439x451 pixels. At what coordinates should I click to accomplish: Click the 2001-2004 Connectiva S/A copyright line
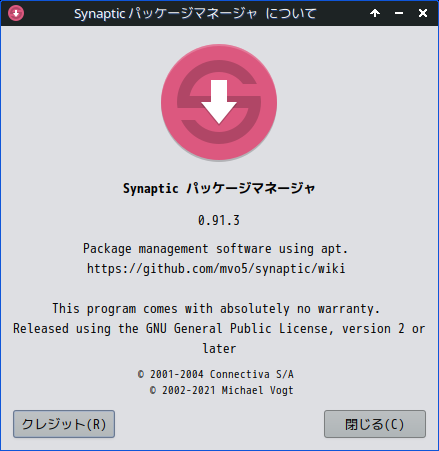coord(216,374)
